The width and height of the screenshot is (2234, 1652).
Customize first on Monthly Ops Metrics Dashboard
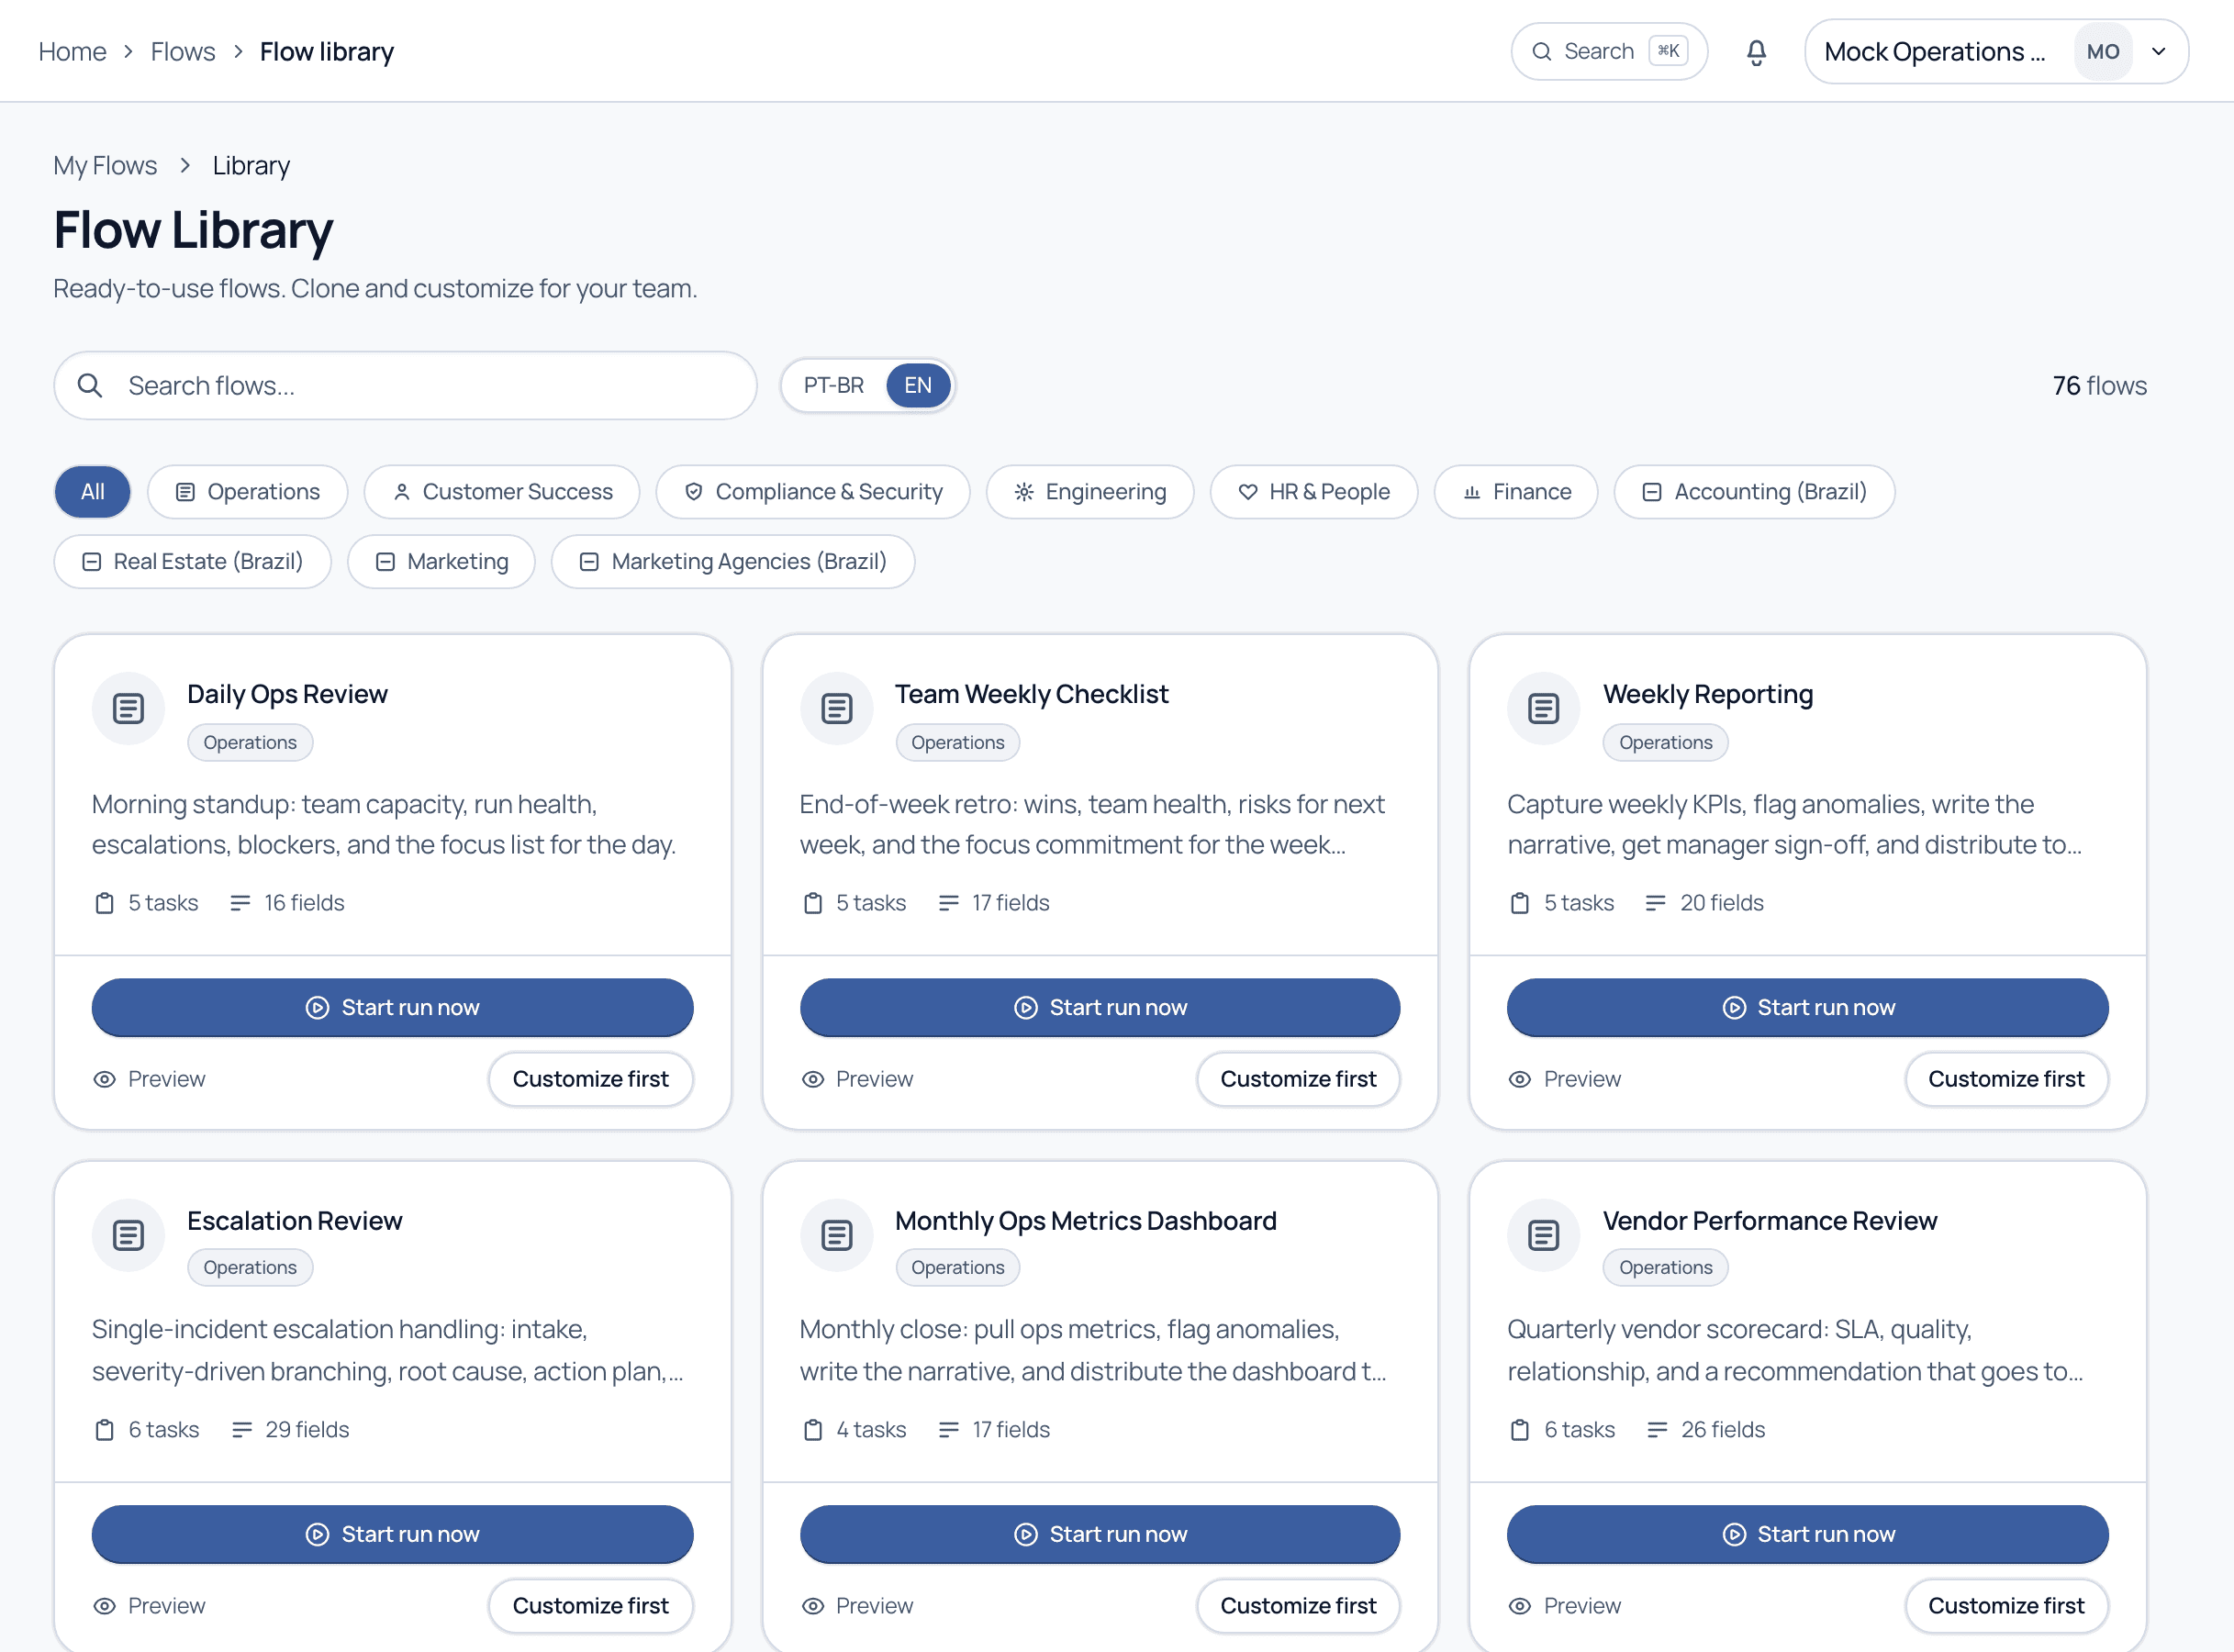1298,1606
